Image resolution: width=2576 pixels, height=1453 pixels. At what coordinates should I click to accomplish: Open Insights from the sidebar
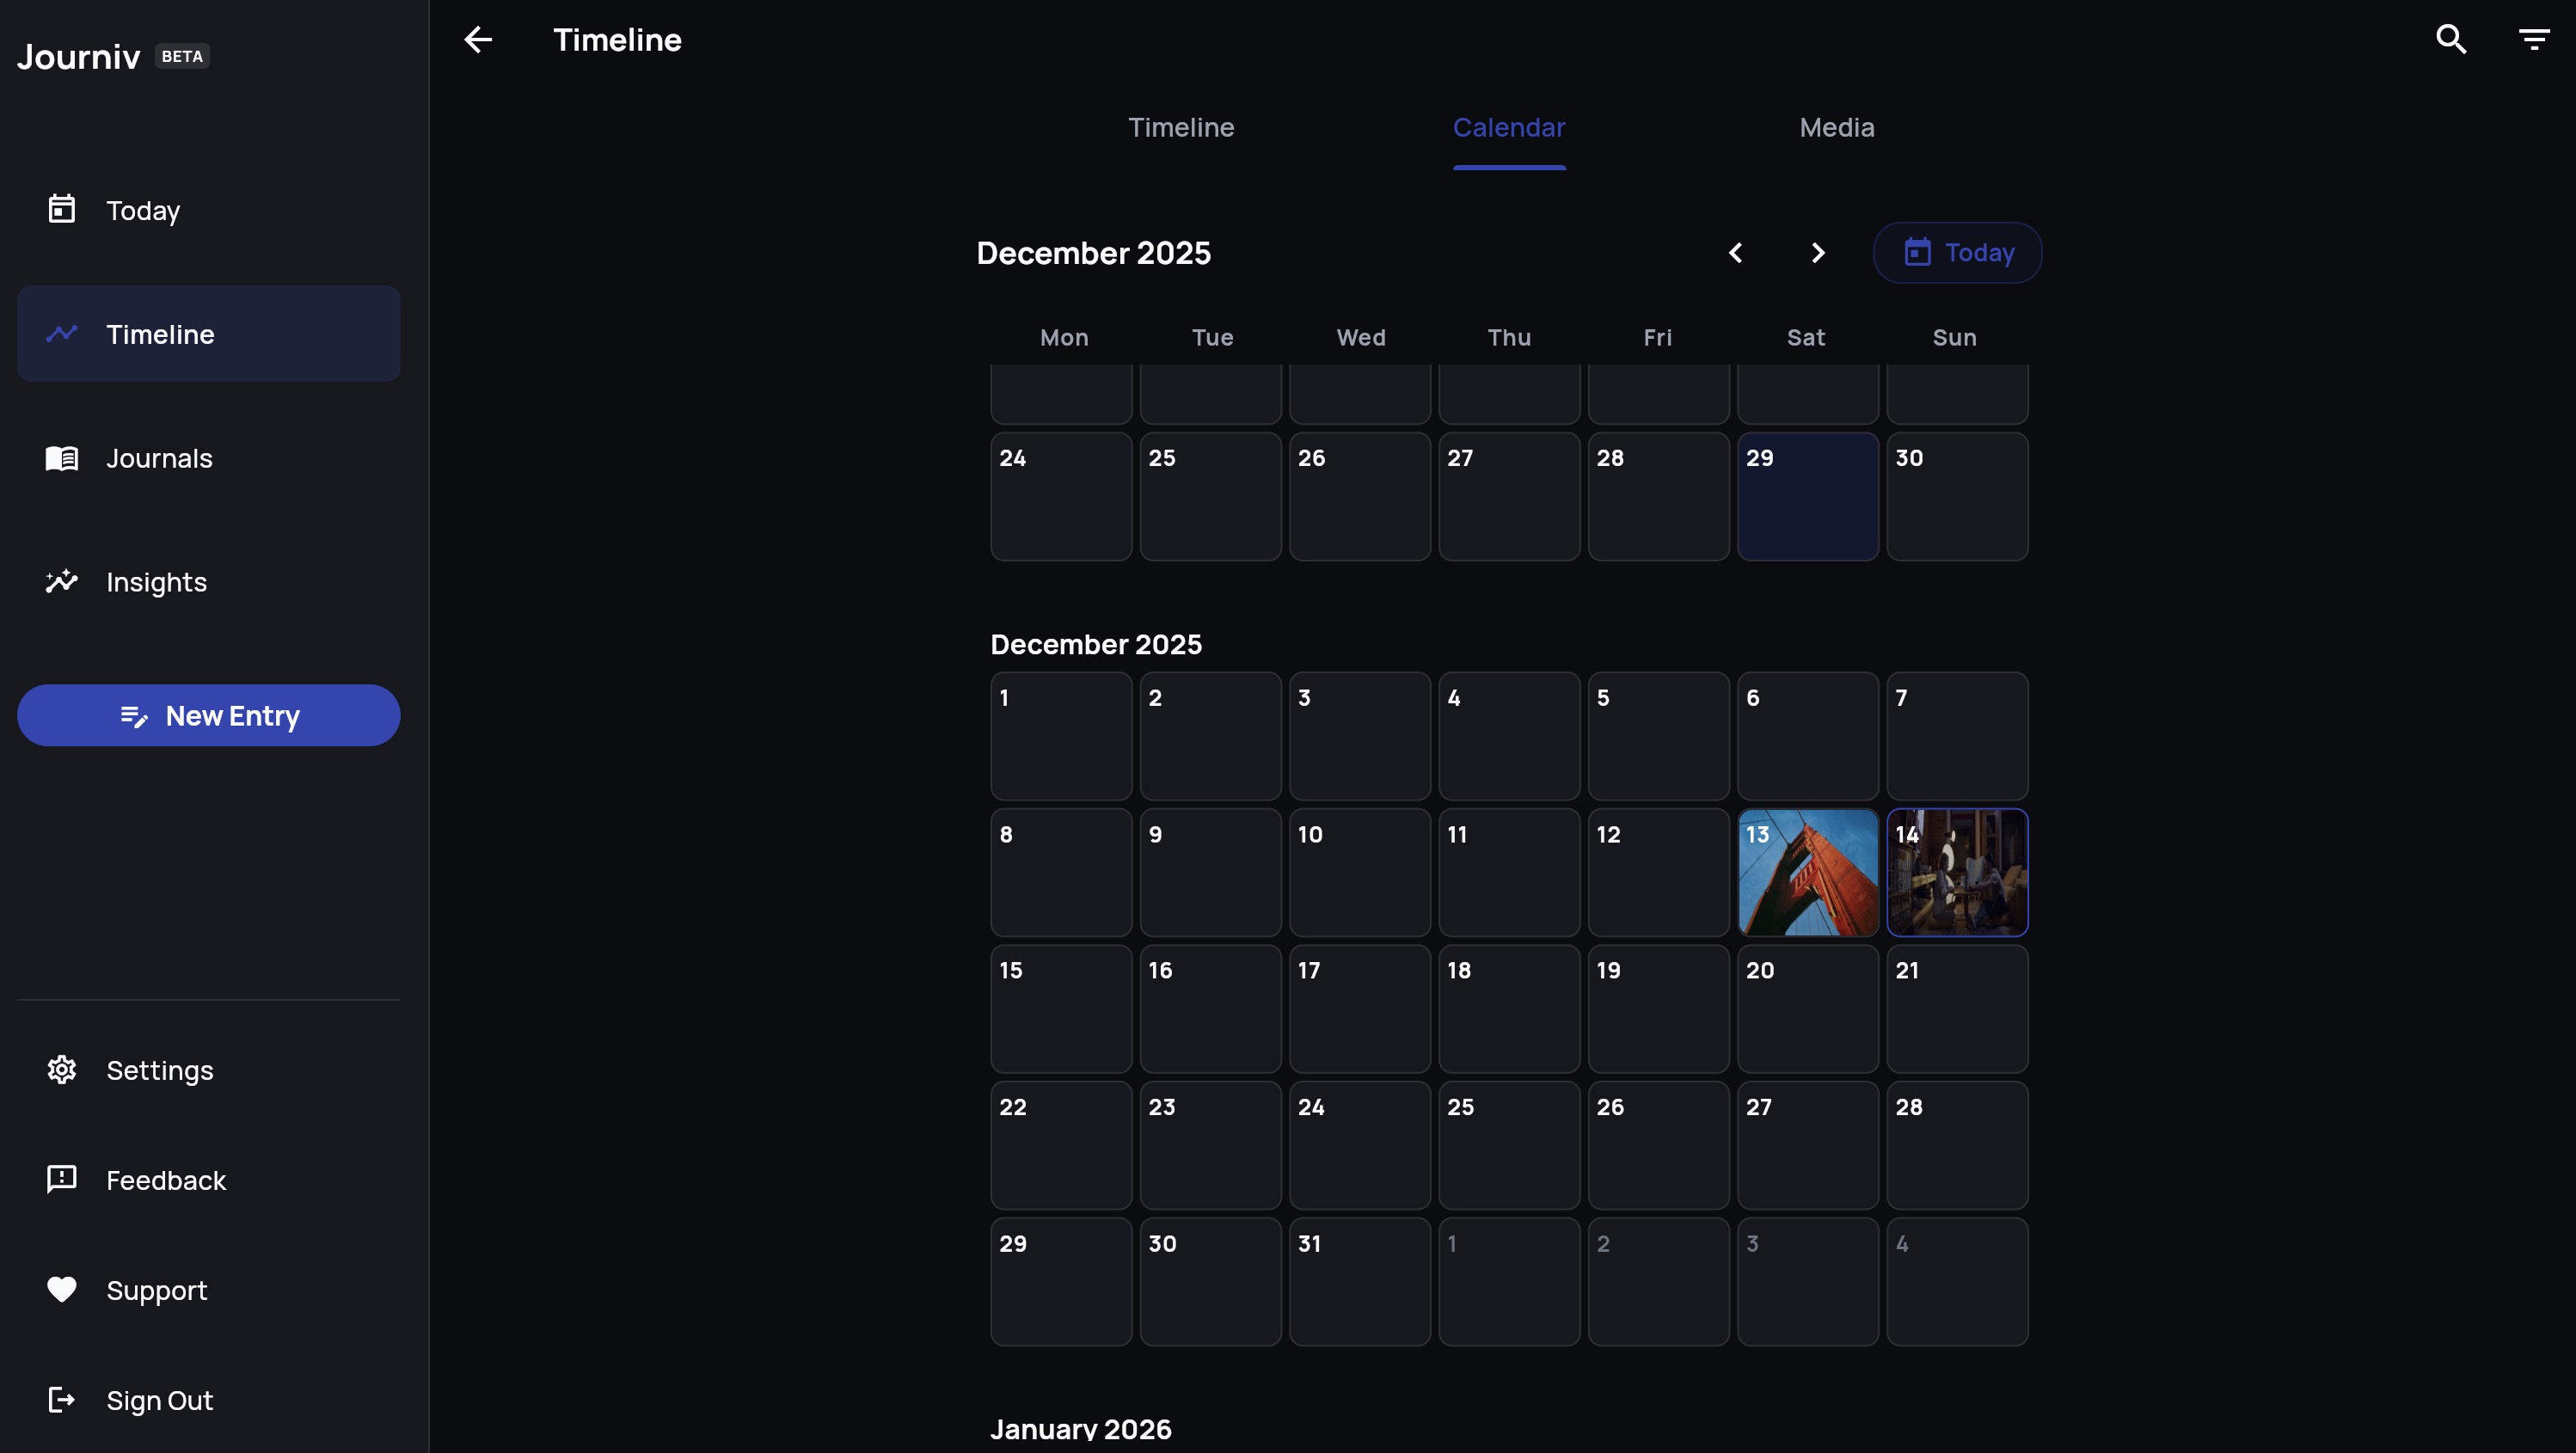tap(156, 582)
